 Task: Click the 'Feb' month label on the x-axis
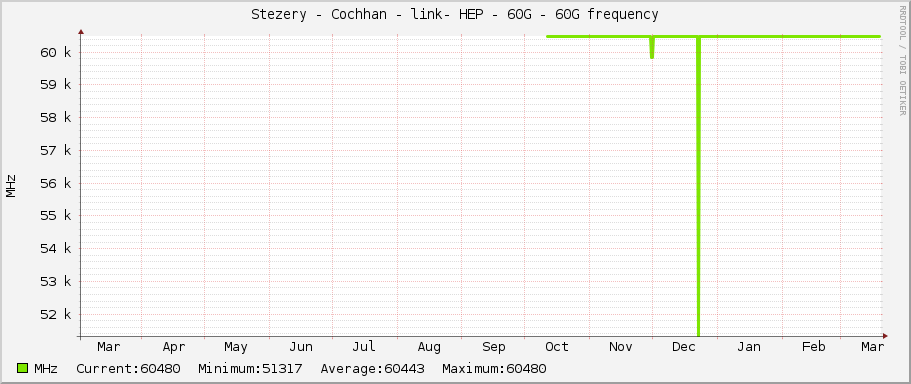pyautogui.click(x=813, y=347)
